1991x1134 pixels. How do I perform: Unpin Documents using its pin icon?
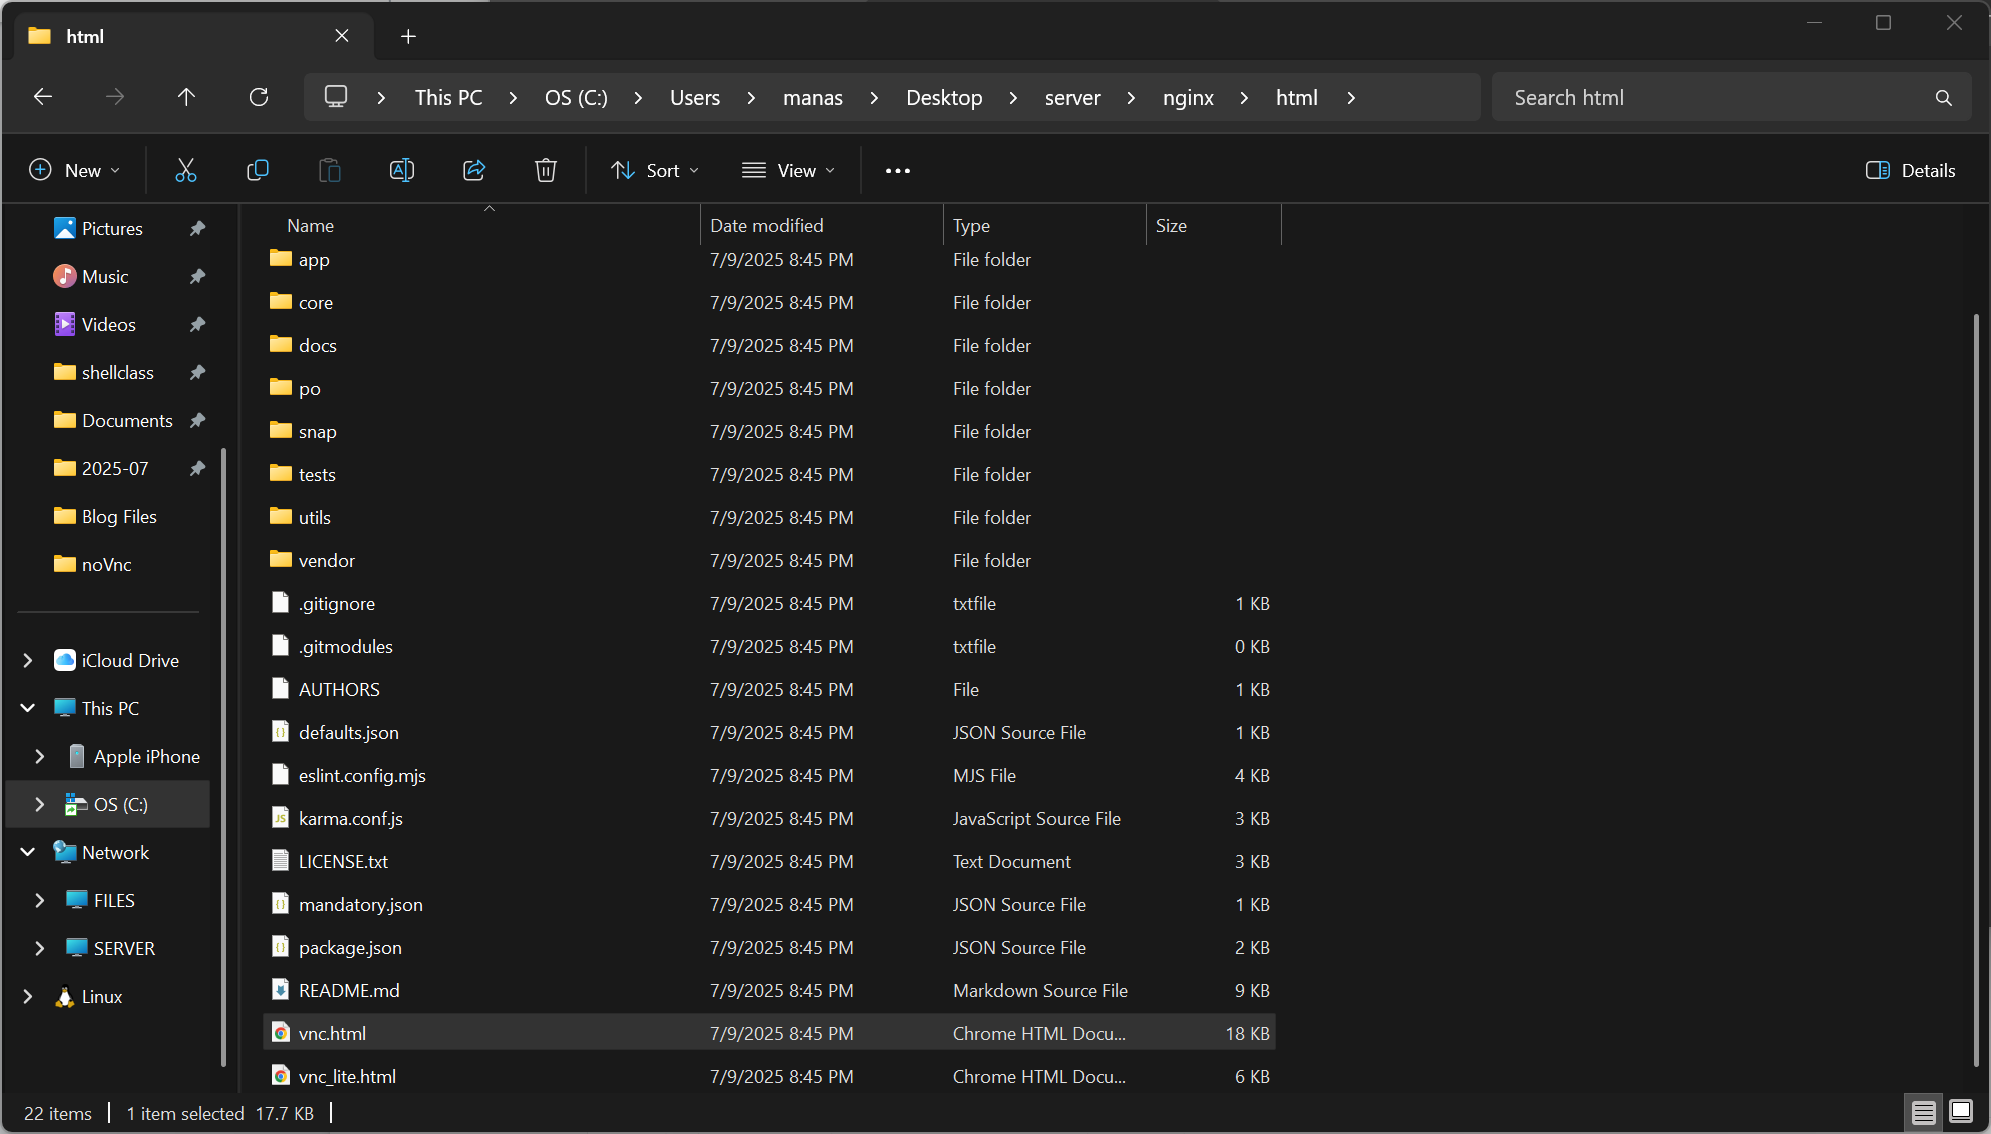[198, 421]
